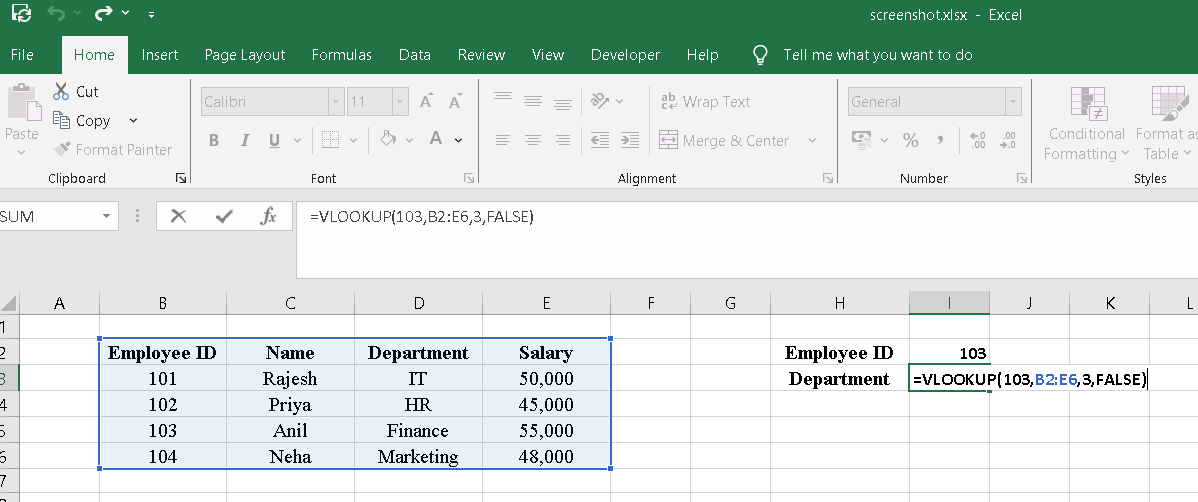Click Center alignment icon

[533, 141]
